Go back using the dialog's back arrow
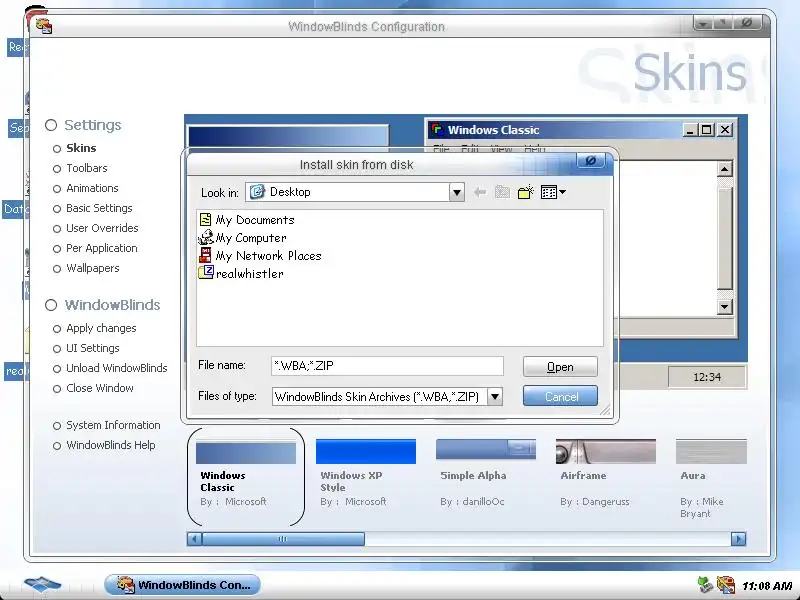800x600 pixels. 480,192
